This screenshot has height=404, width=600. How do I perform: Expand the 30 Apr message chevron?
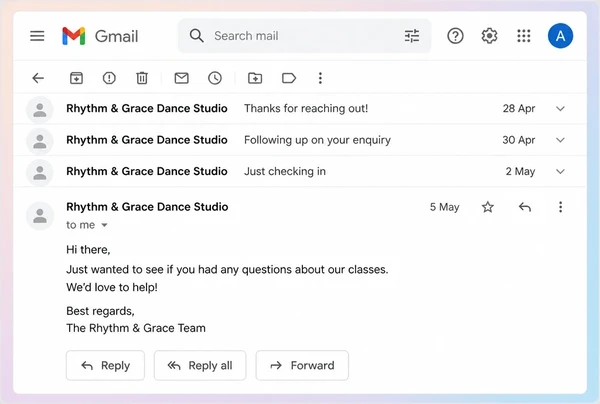coord(560,140)
